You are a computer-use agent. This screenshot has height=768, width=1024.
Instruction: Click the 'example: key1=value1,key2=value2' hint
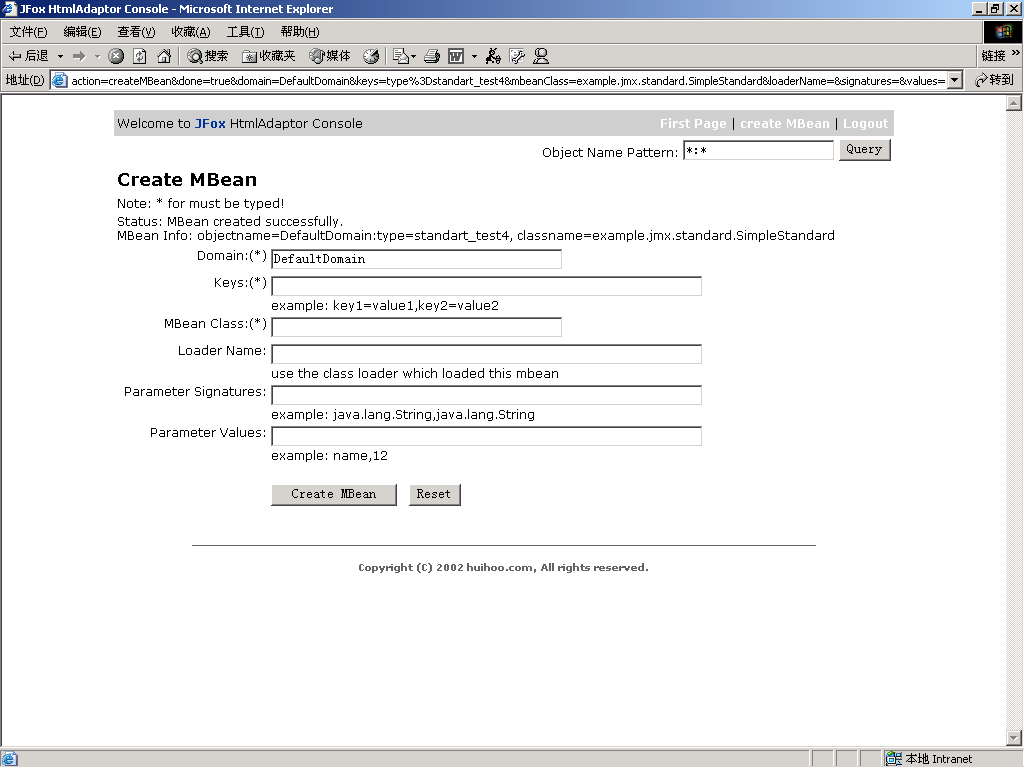(x=385, y=306)
